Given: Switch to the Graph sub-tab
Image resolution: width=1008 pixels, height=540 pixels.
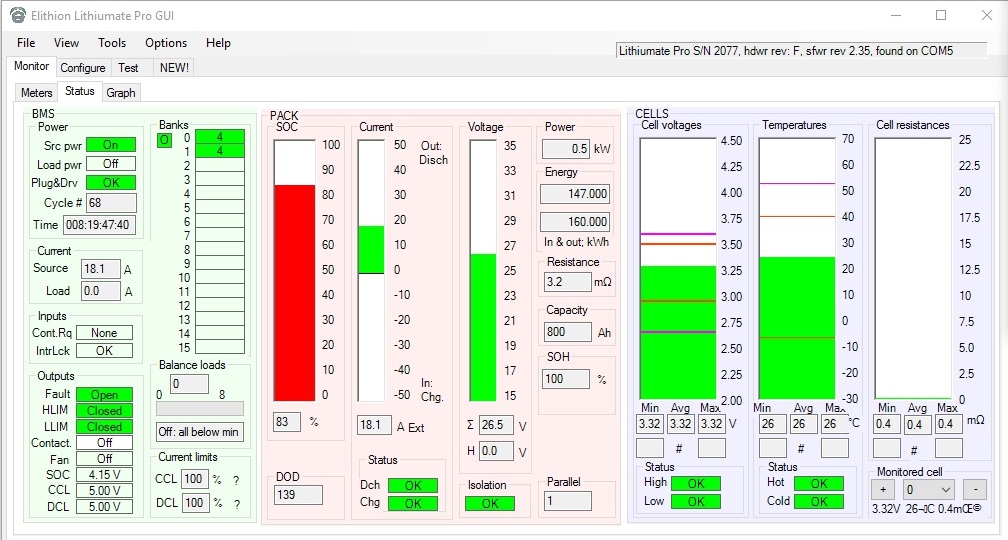Looking at the screenshot, I should [121, 93].
